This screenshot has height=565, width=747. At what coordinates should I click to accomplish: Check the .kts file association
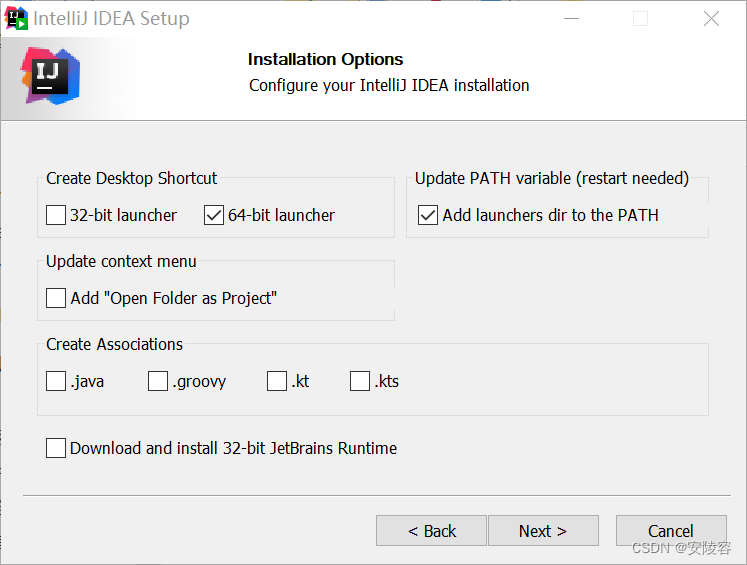(x=360, y=381)
